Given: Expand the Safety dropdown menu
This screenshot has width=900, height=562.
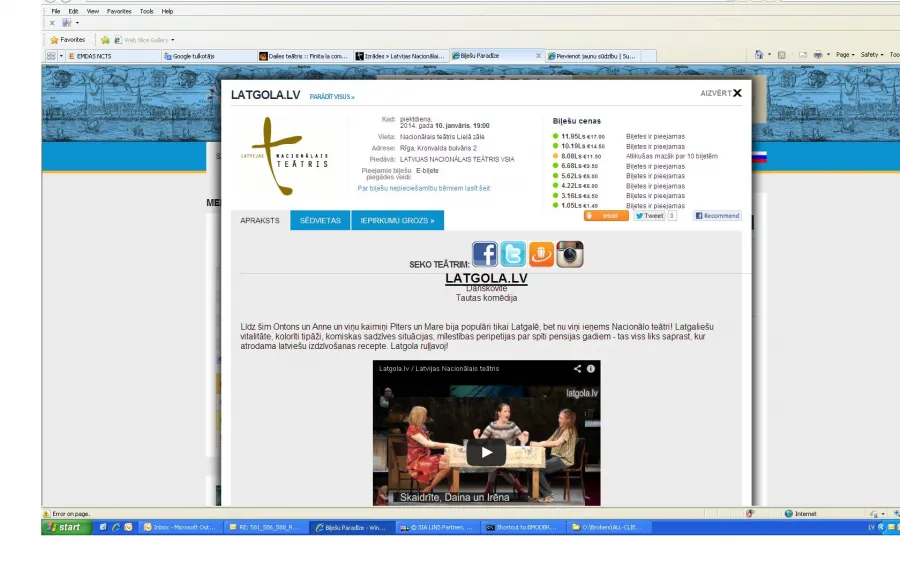Looking at the screenshot, I should tap(871, 55).
